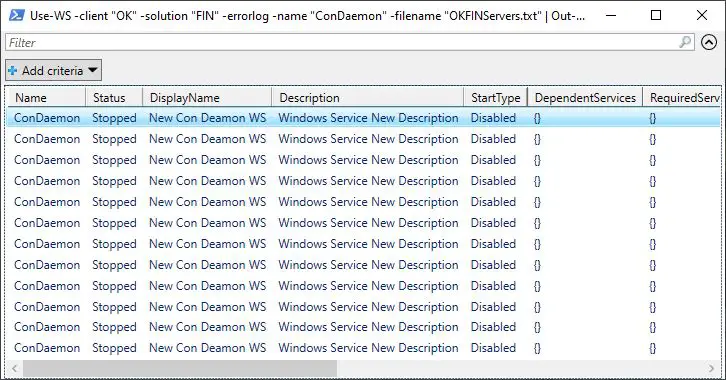Sort by the Name column header

45,98
